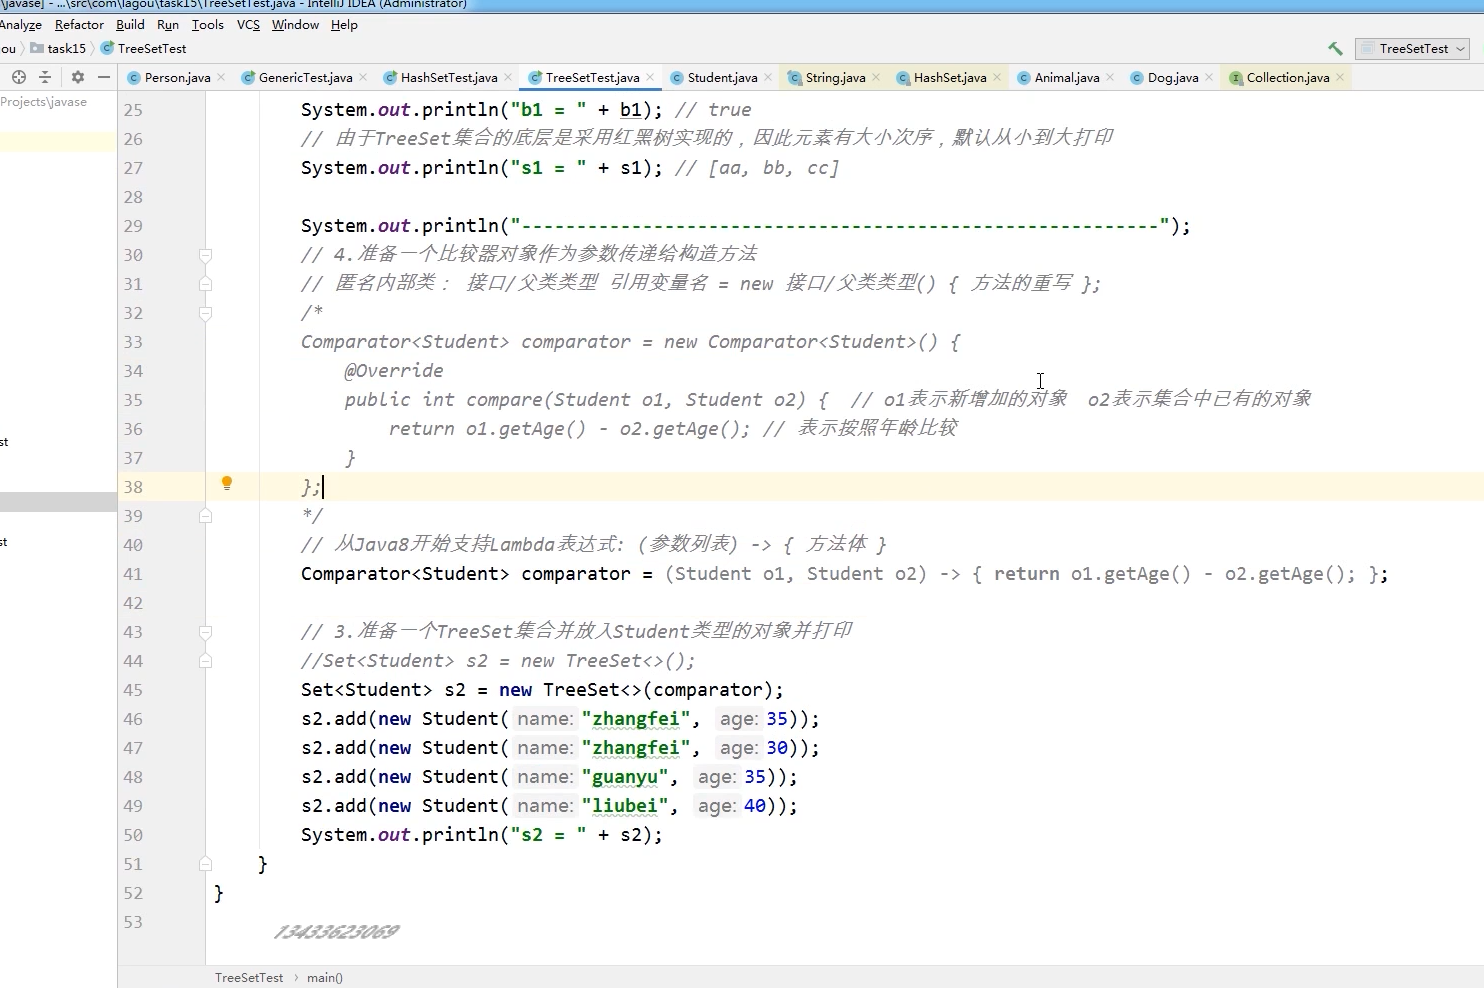Viewport: 1484px width, 988px height.
Task: Click the @Override annotation on line 34
Action: (394, 371)
